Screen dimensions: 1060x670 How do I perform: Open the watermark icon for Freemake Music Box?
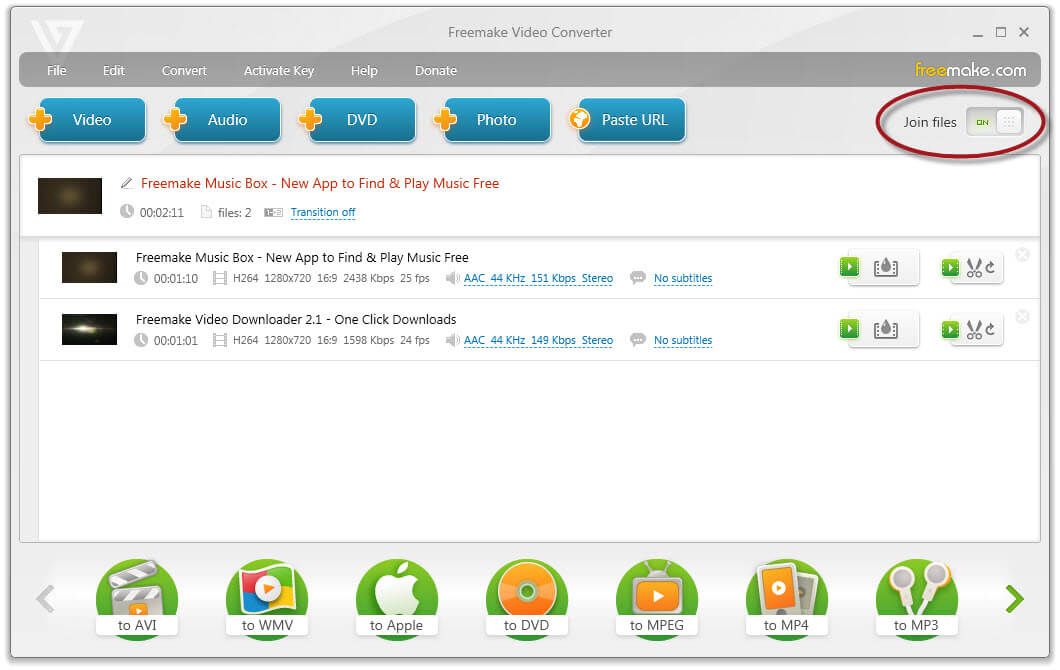(886, 268)
